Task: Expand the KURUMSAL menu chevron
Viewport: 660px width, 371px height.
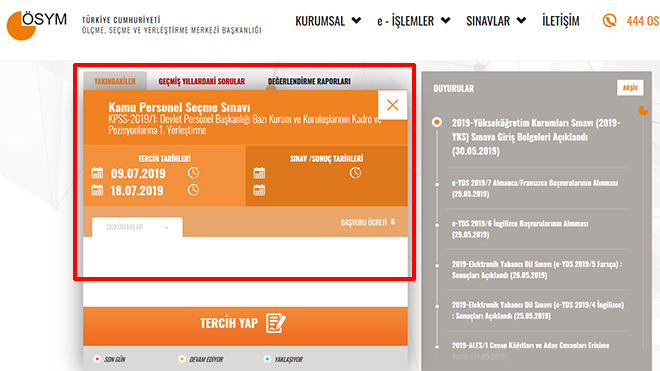Action: [356, 20]
